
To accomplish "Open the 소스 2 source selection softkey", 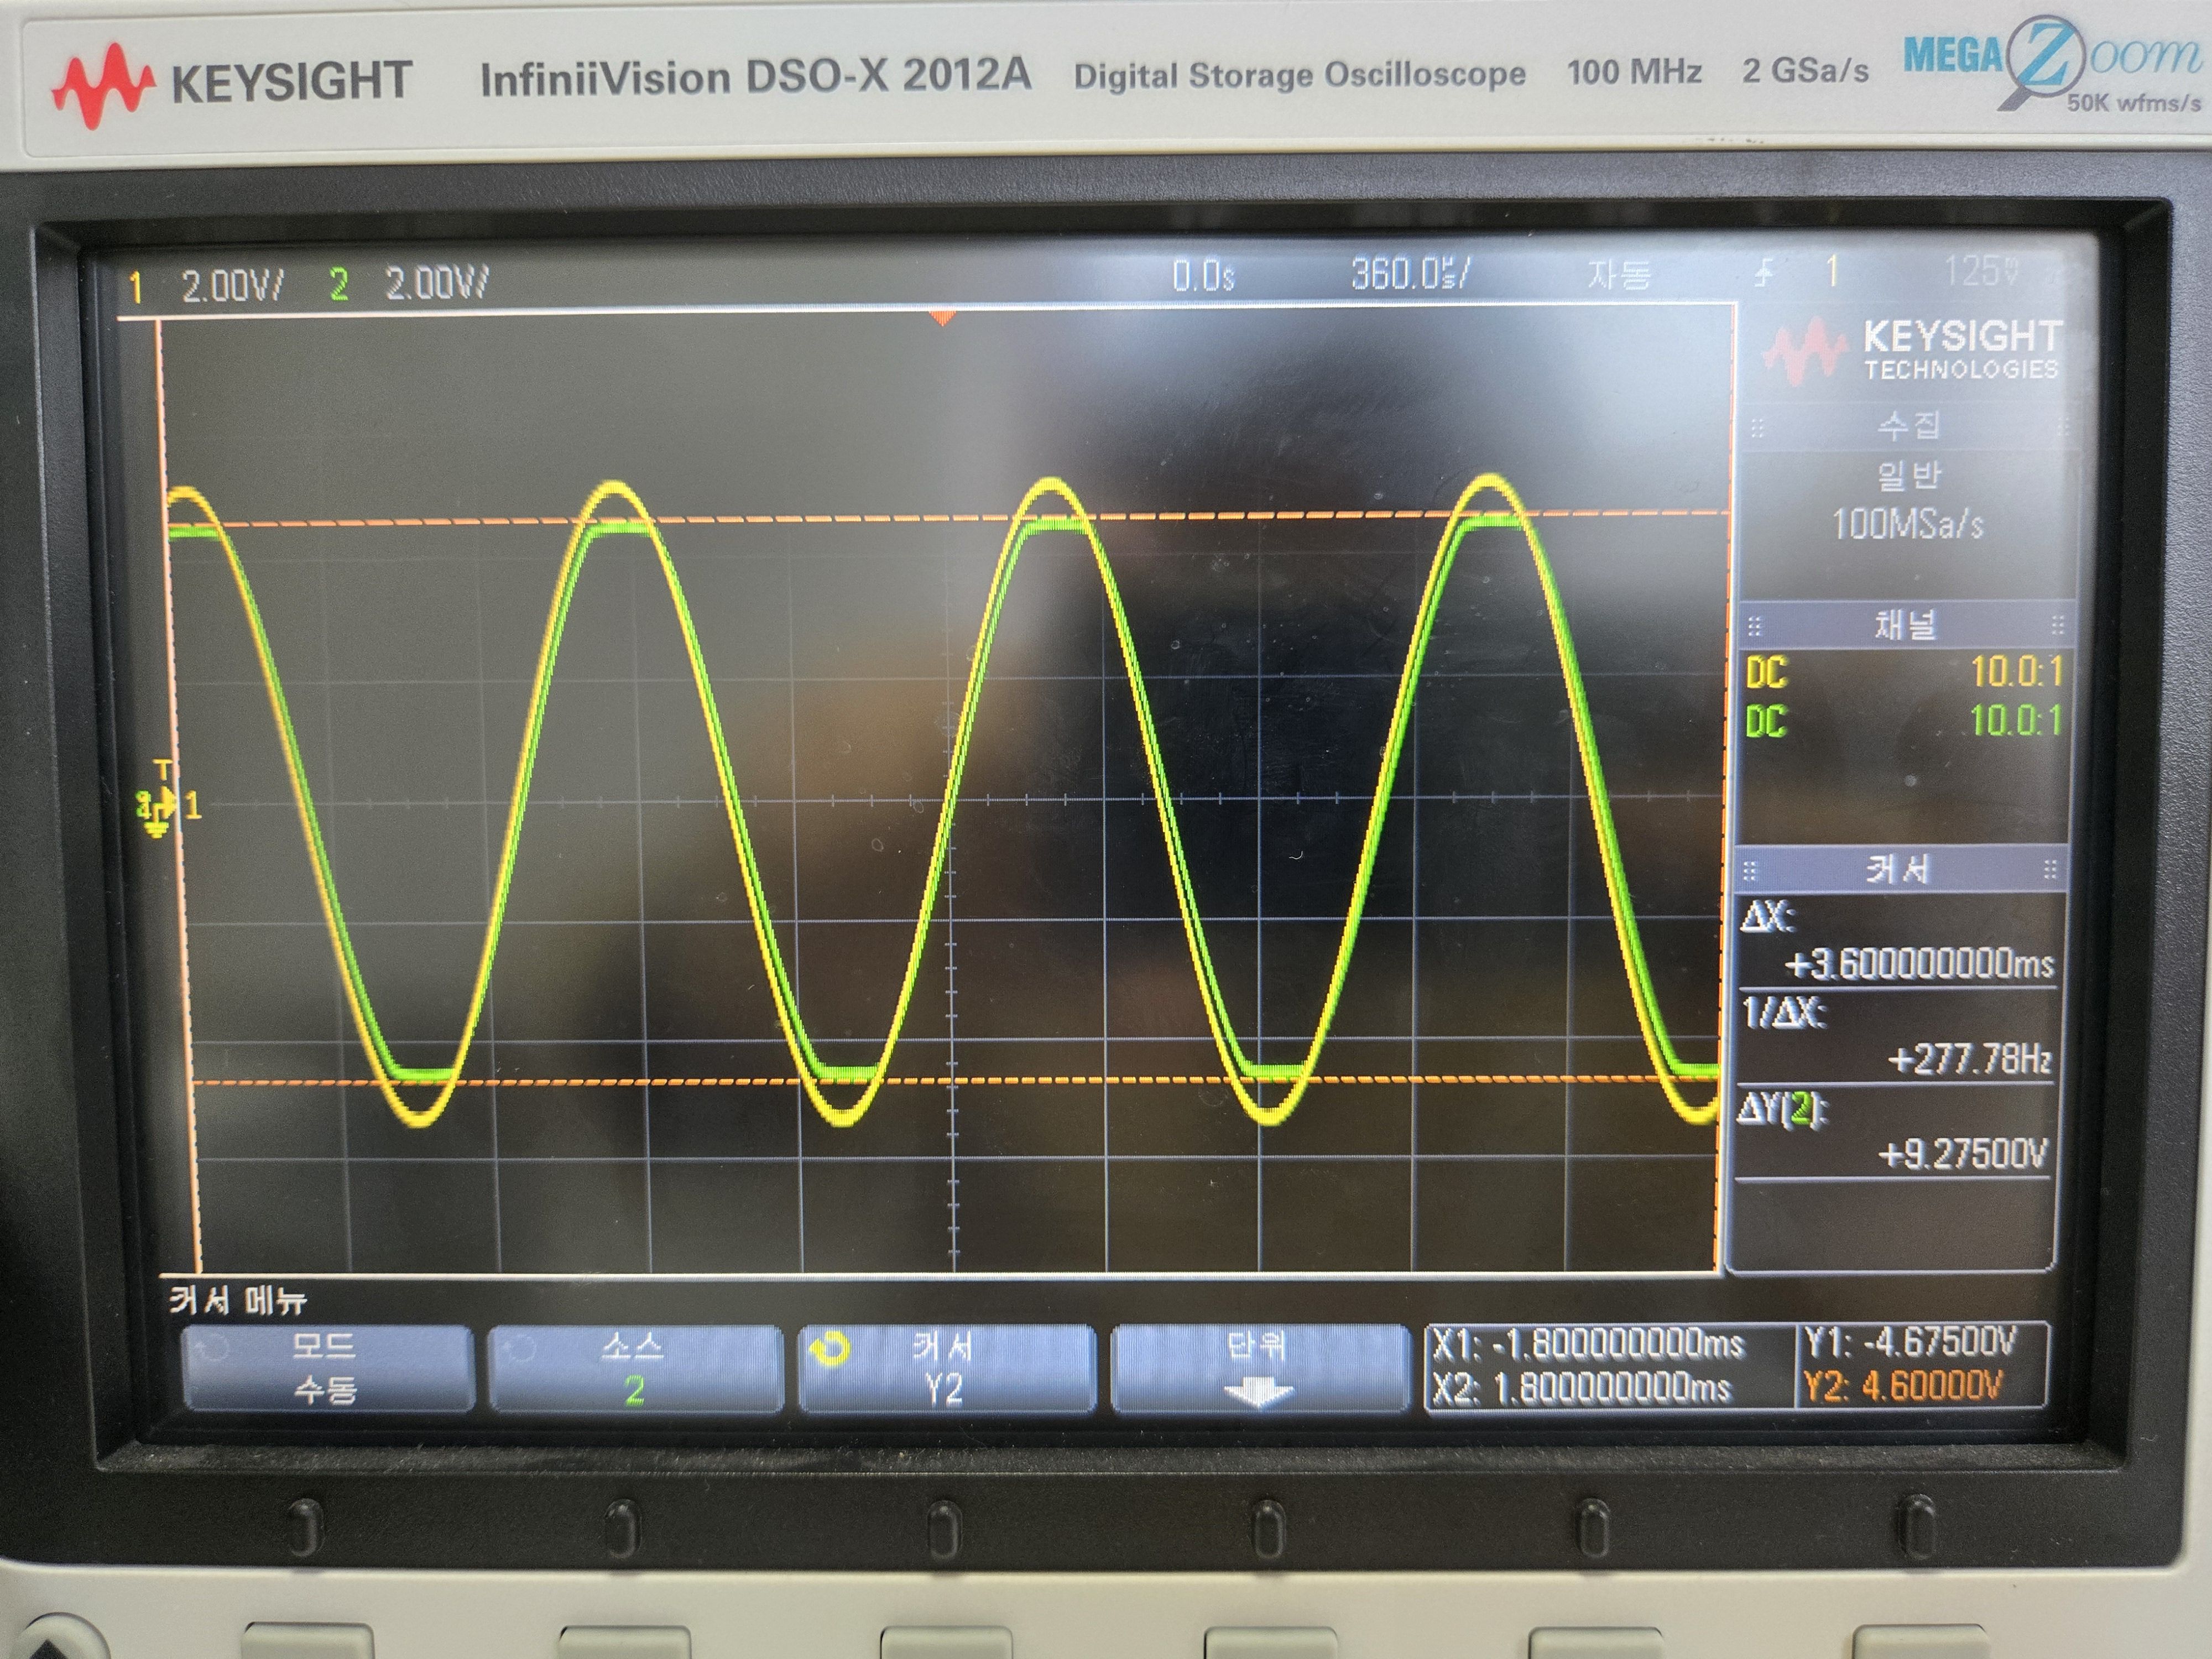I will click(634, 1368).
